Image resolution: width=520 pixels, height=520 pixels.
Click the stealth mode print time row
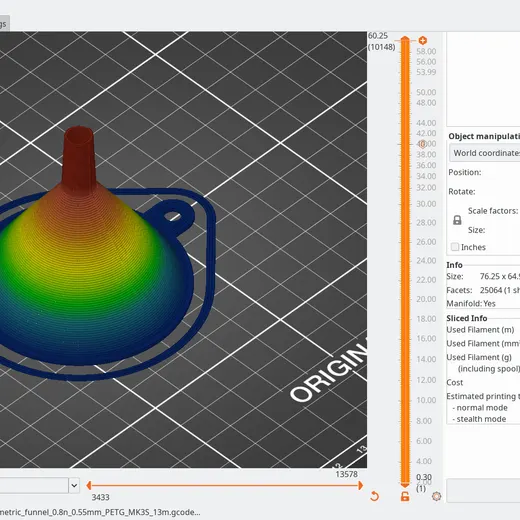(x=479, y=419)
